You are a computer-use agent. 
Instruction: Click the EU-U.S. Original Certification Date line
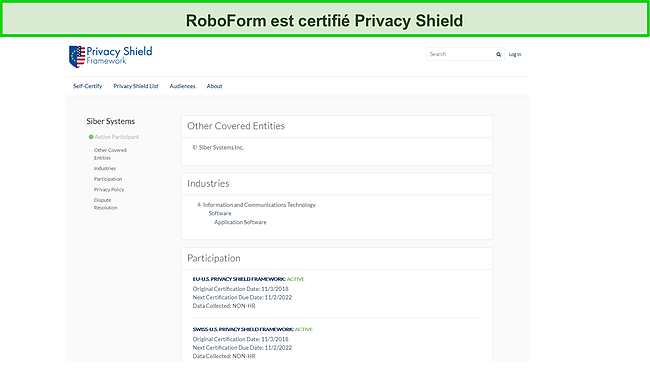[x=240, y=289]
